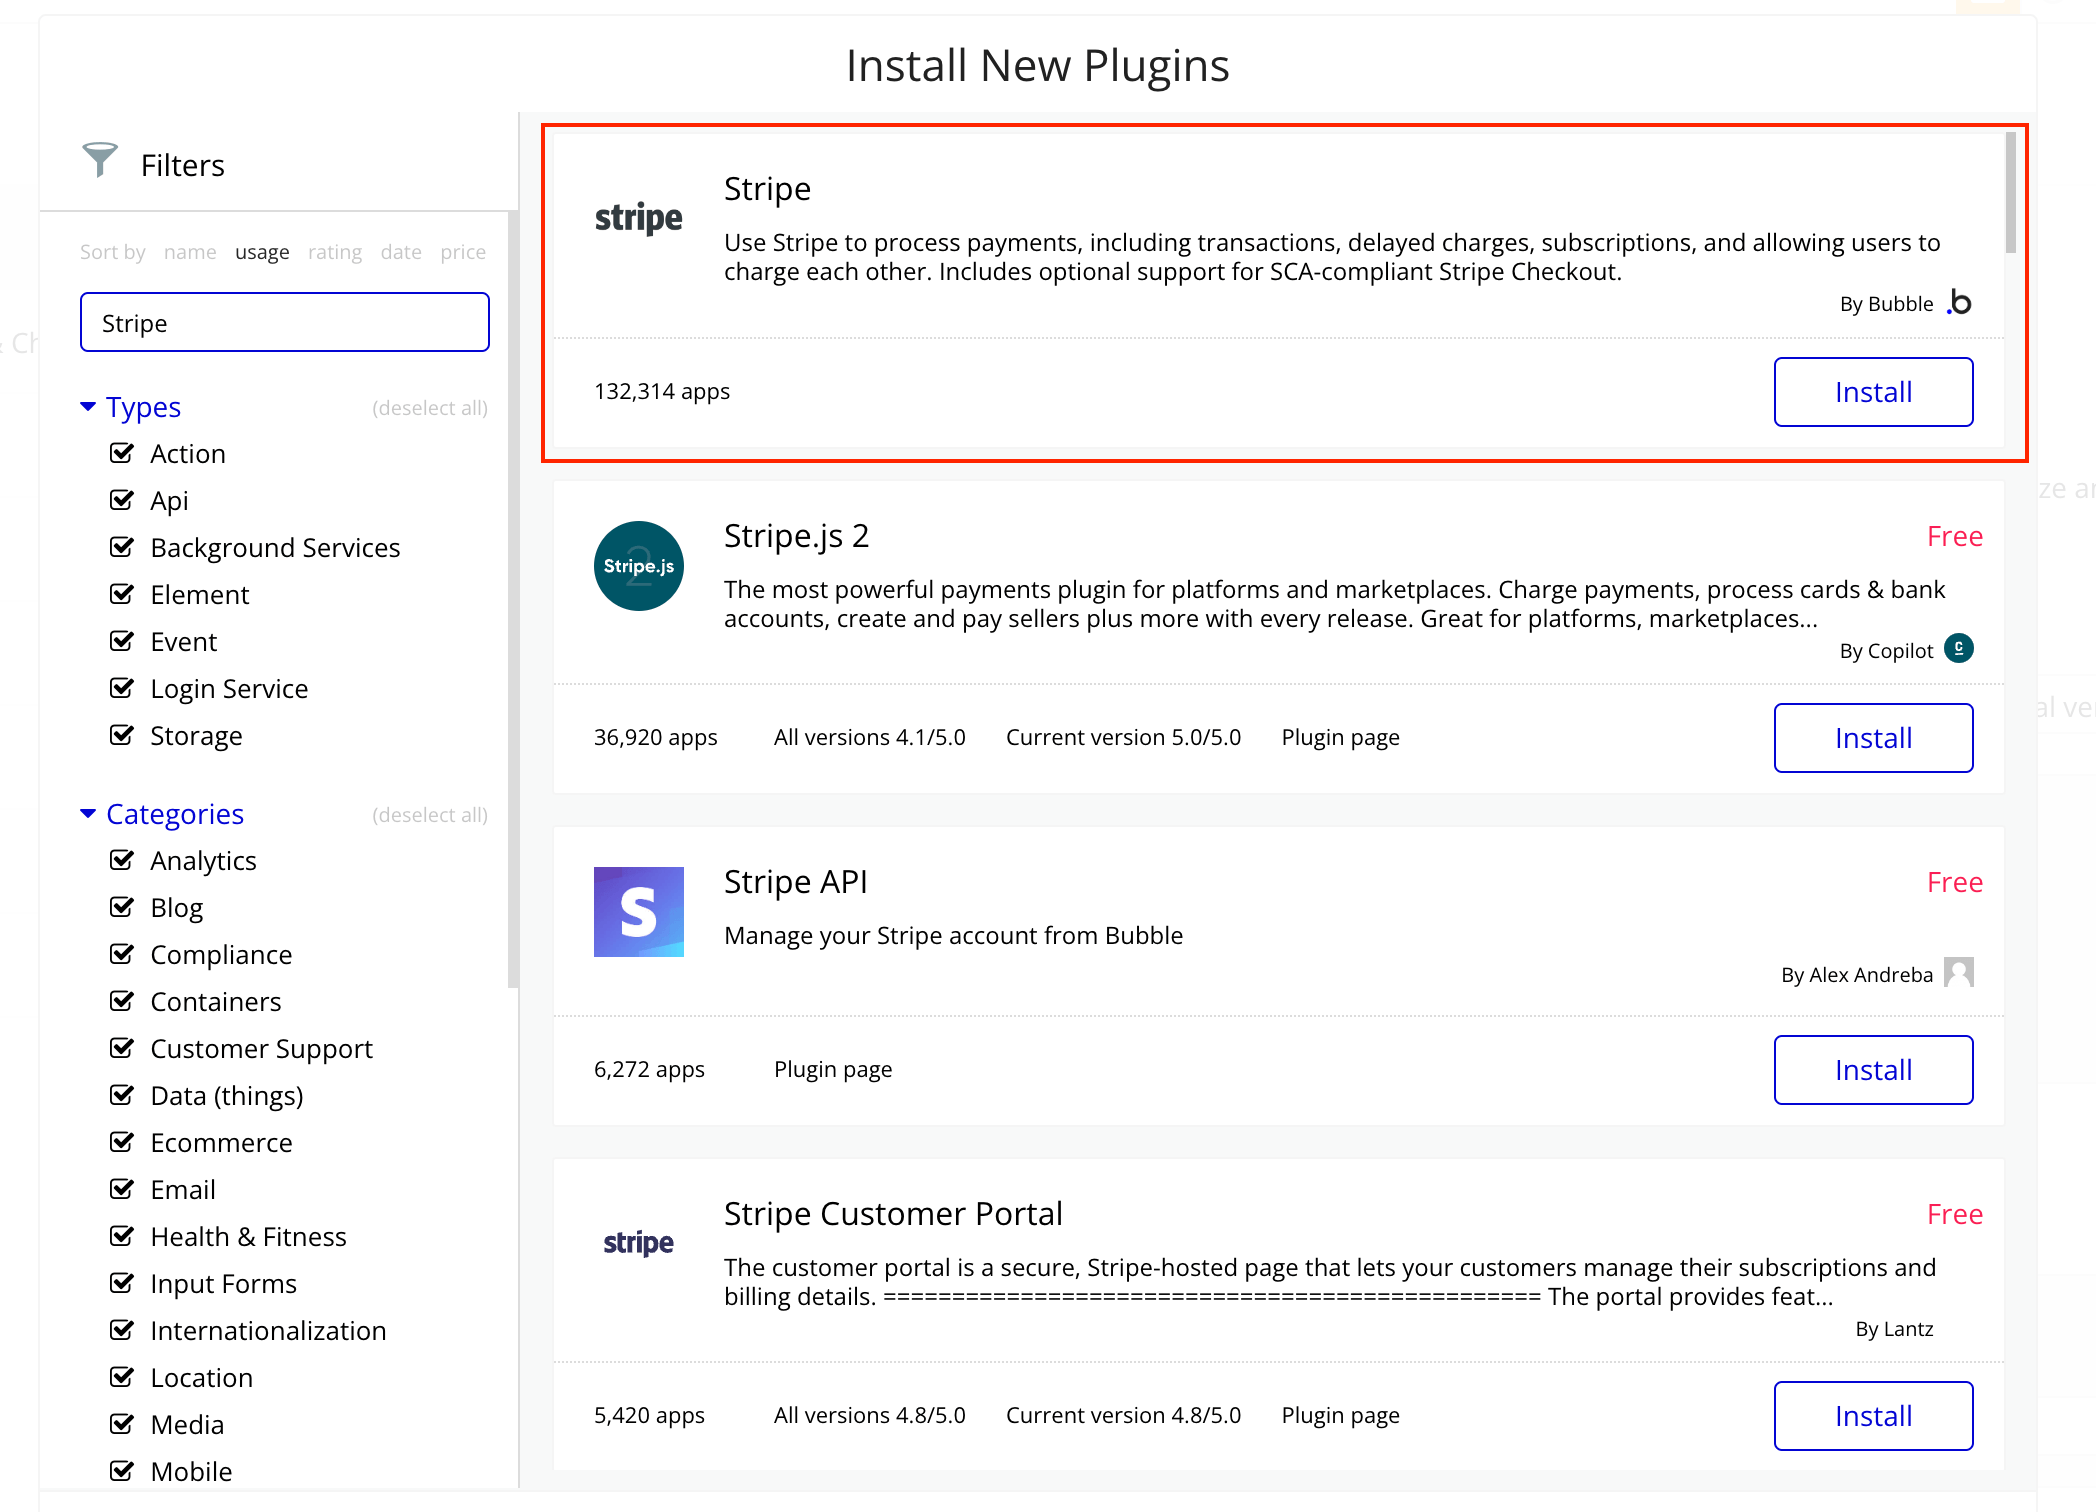Toggle Health & Fitness checkbox
Image resolution: width=2096 pixels, height=1512 pixels.
[x=122, y=1236]
